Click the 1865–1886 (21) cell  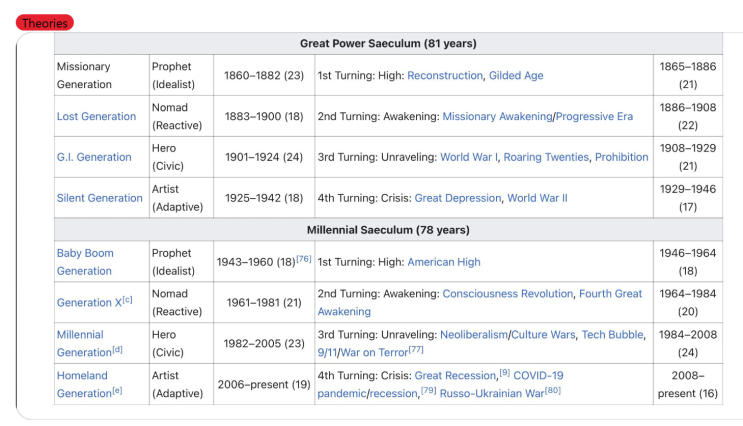688,75
